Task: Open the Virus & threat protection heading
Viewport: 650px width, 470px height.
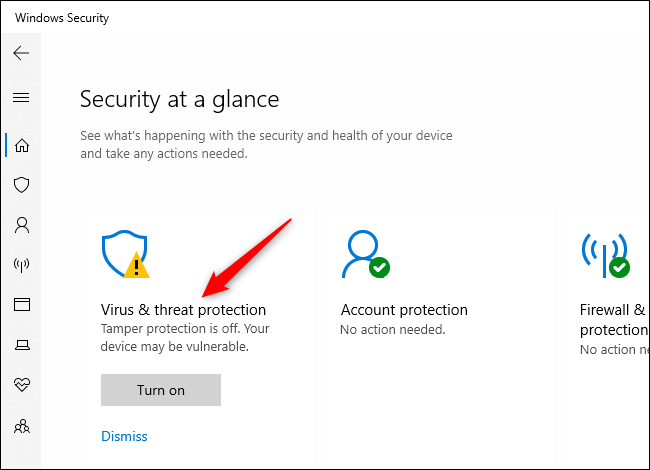Action: point(183,310)
